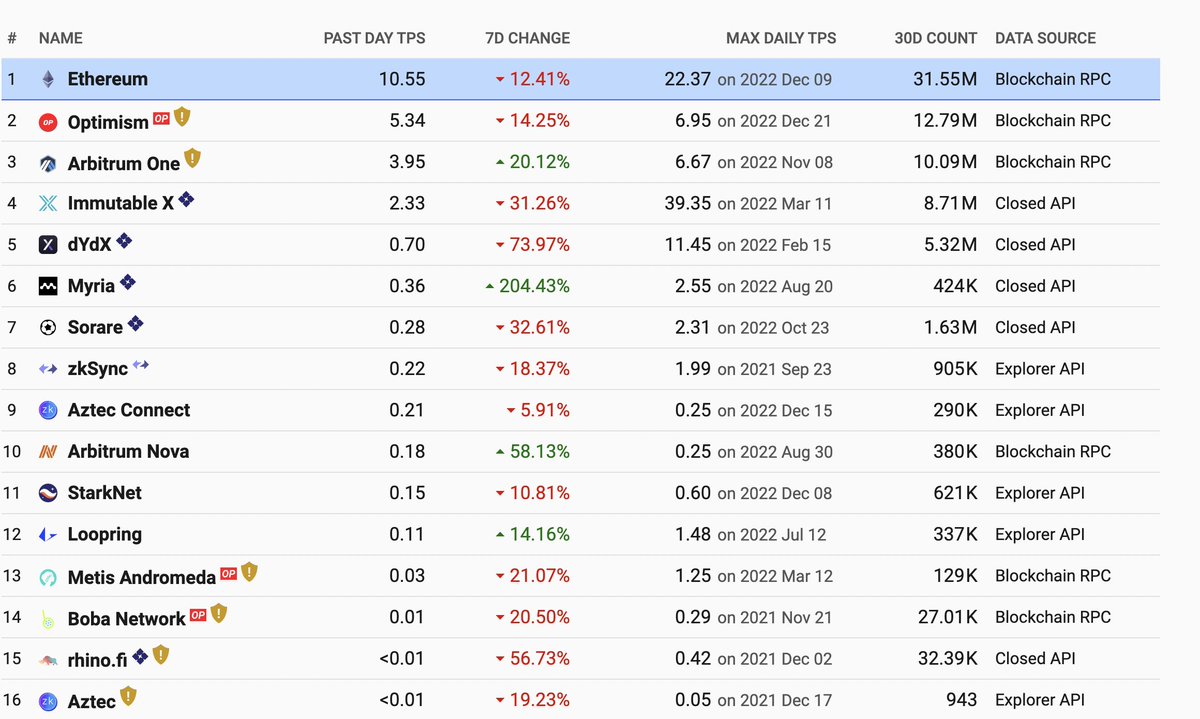
Task: Open the Loopring project link
Action: coord(104,535)
